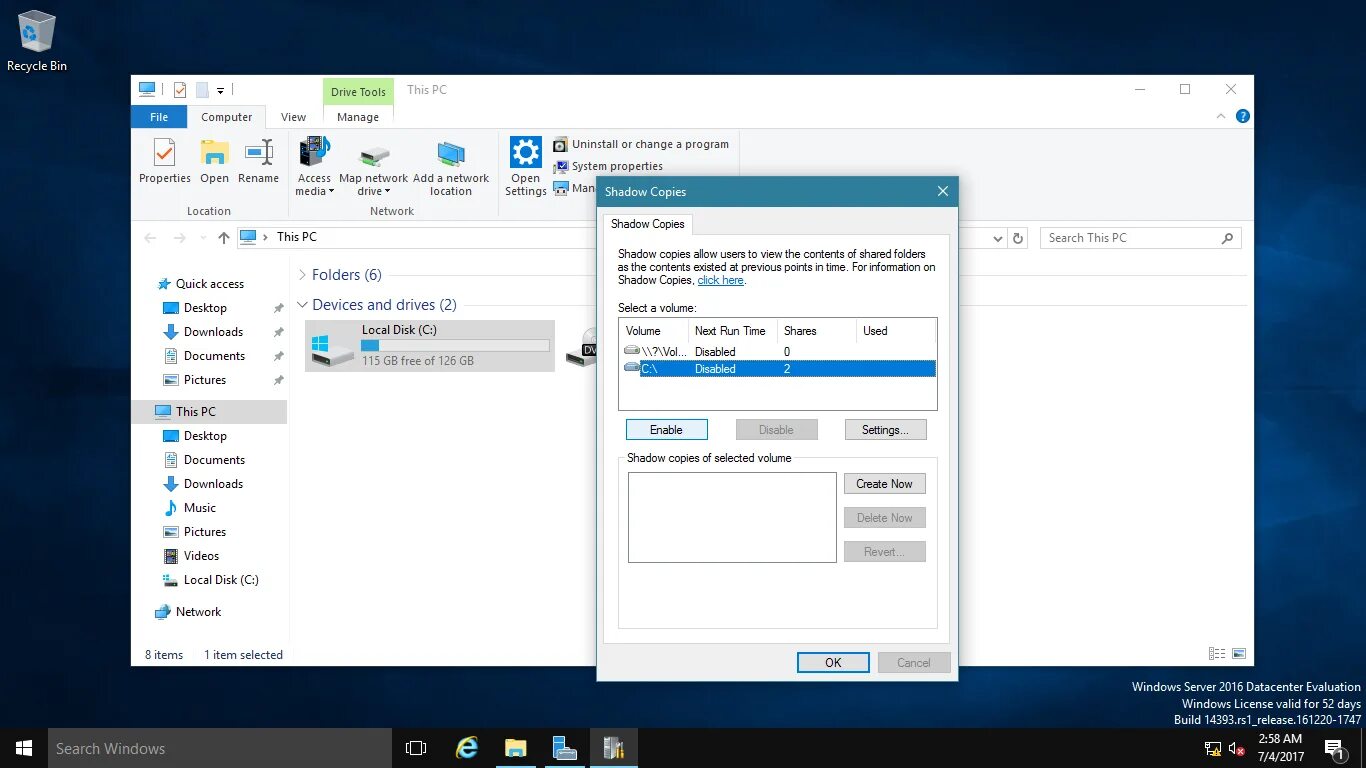Click the Next Run Time column header
The image size is (1366, 768).
pos(732,331)
